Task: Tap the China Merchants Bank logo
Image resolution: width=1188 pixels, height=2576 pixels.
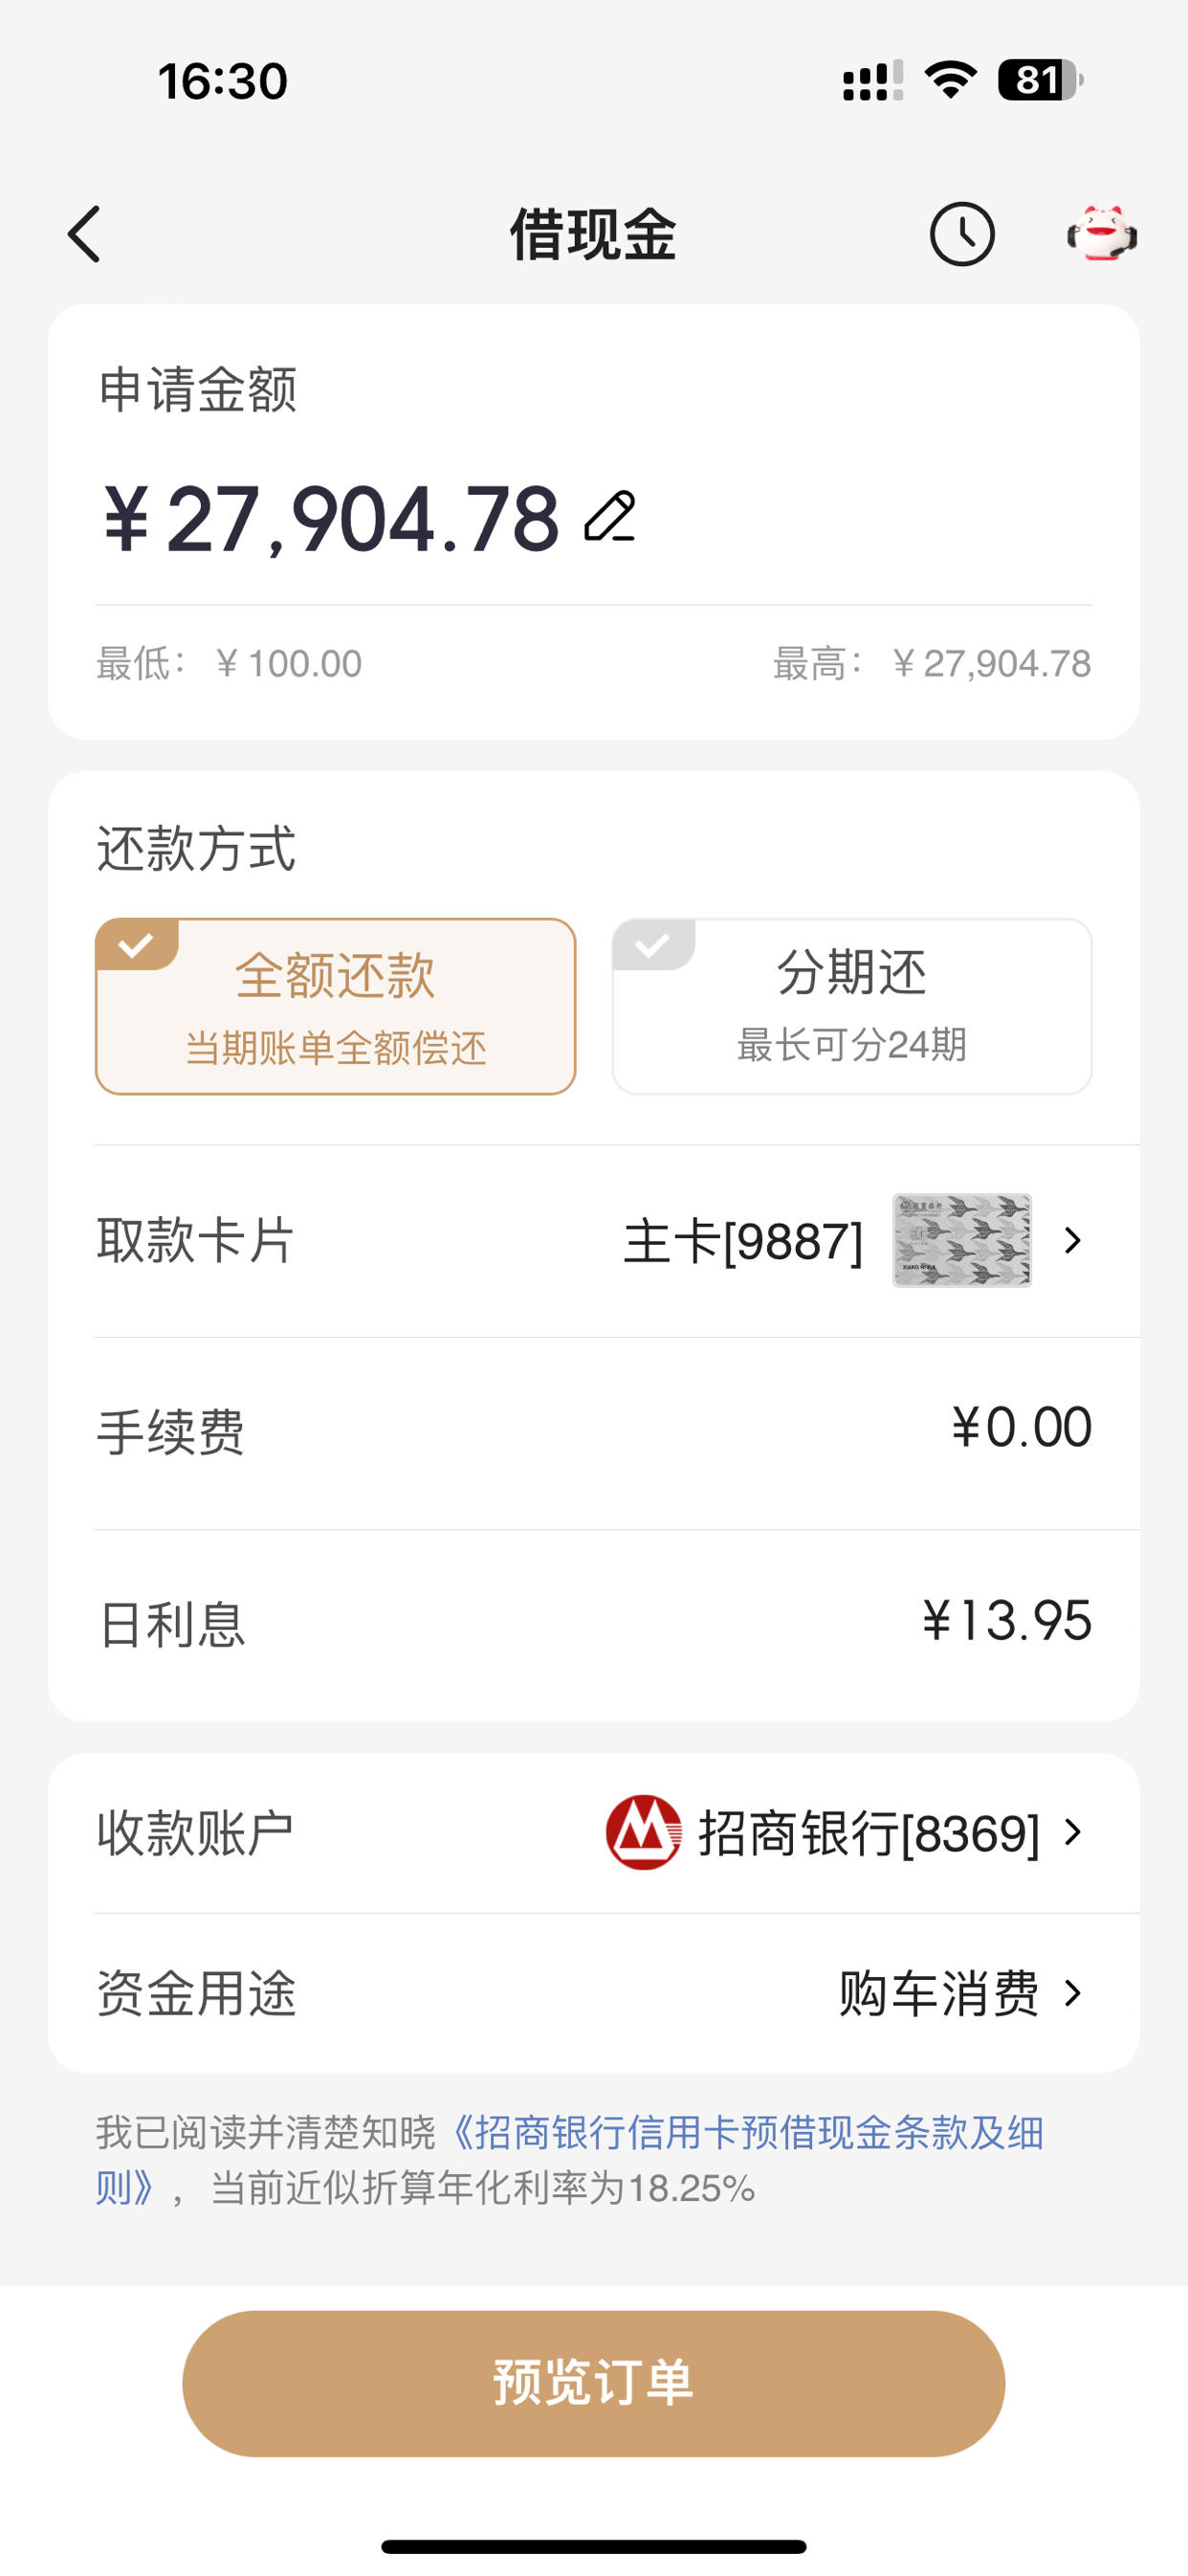Action: 643,1832
